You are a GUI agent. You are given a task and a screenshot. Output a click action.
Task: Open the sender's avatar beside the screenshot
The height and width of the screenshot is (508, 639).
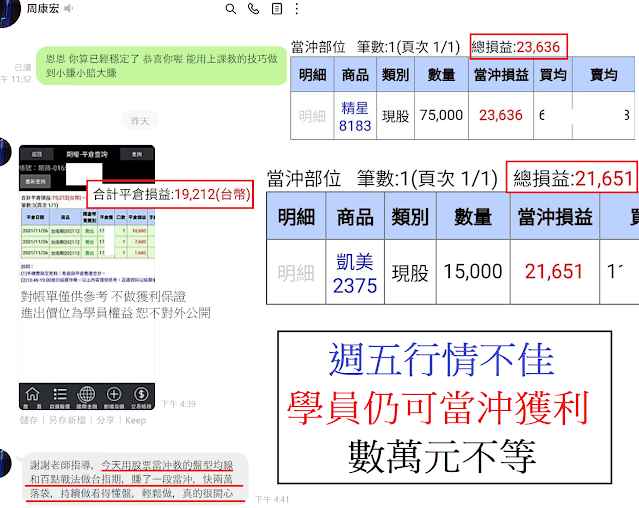[5, 152]
